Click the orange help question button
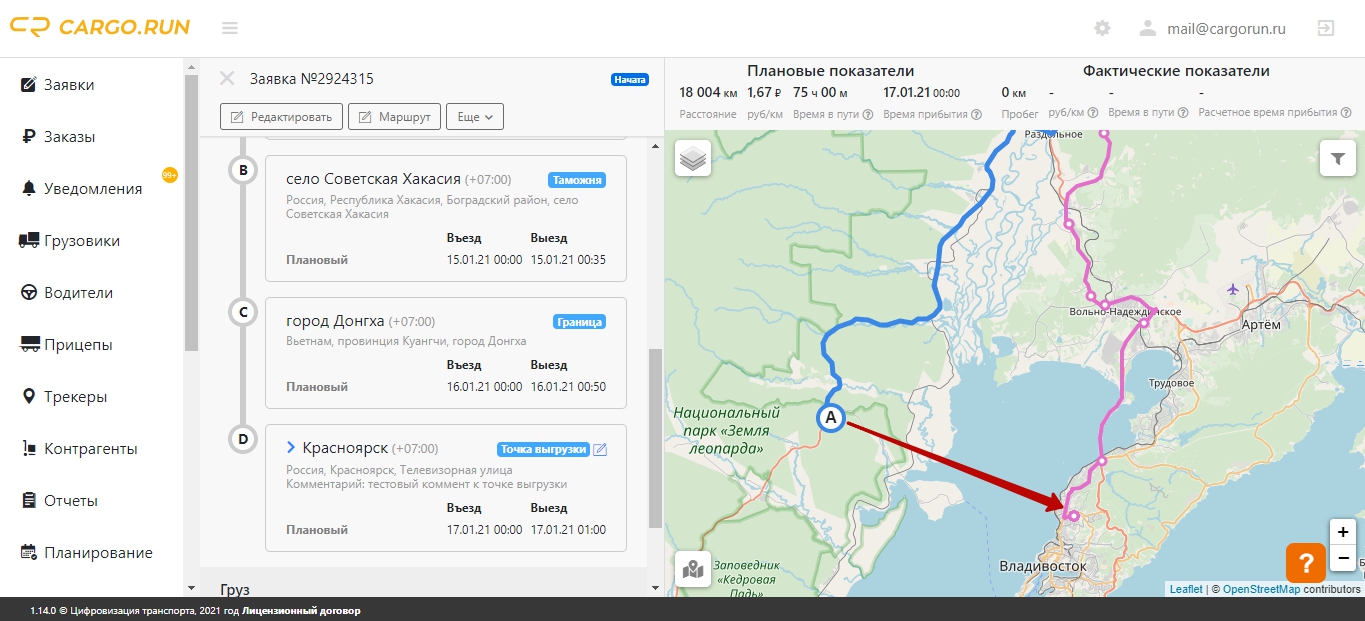Screen dimensions: 1365x621 tap(1305, 562)
